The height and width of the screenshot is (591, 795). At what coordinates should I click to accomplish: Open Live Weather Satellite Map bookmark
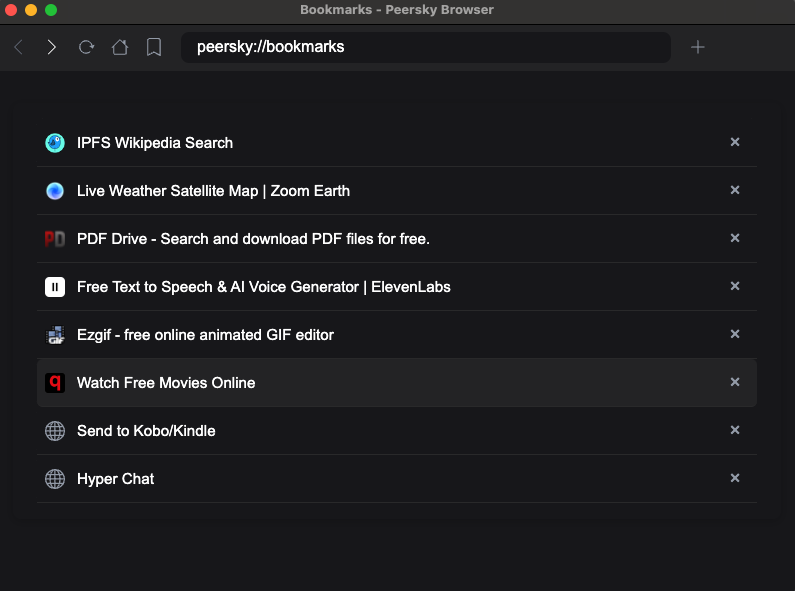tap(213, 191)
